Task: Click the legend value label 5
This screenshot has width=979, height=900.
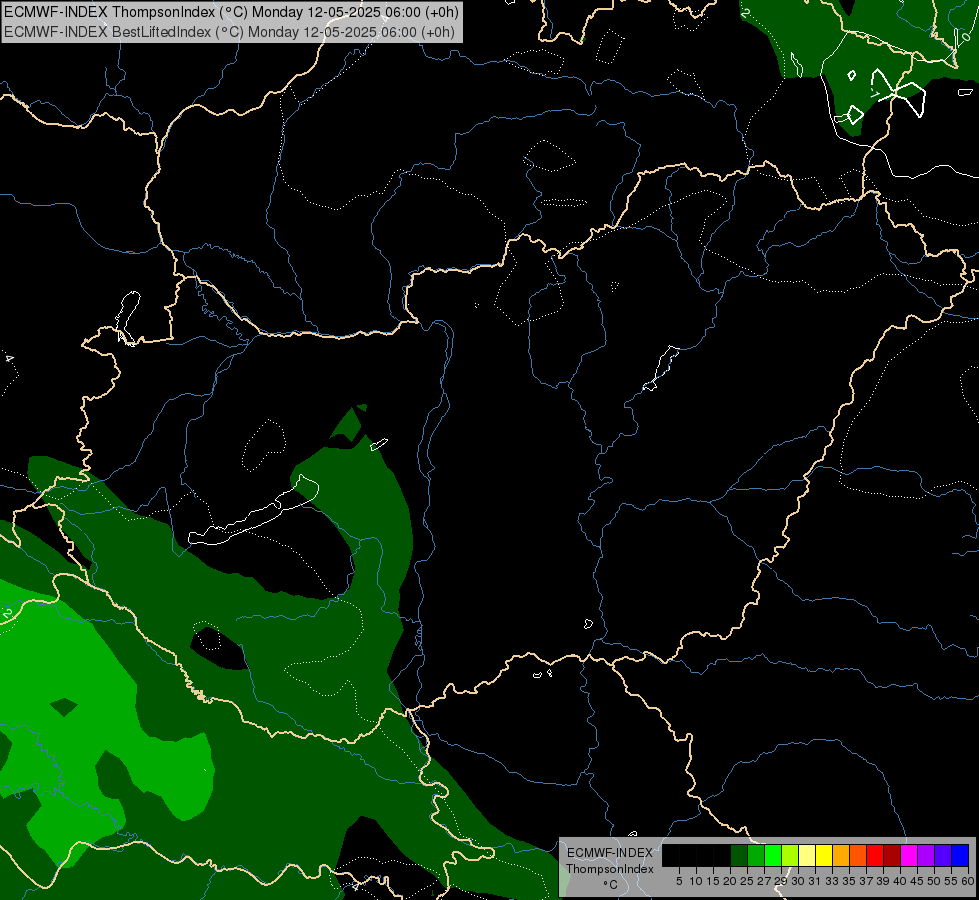Action: (x=679, y=881)
